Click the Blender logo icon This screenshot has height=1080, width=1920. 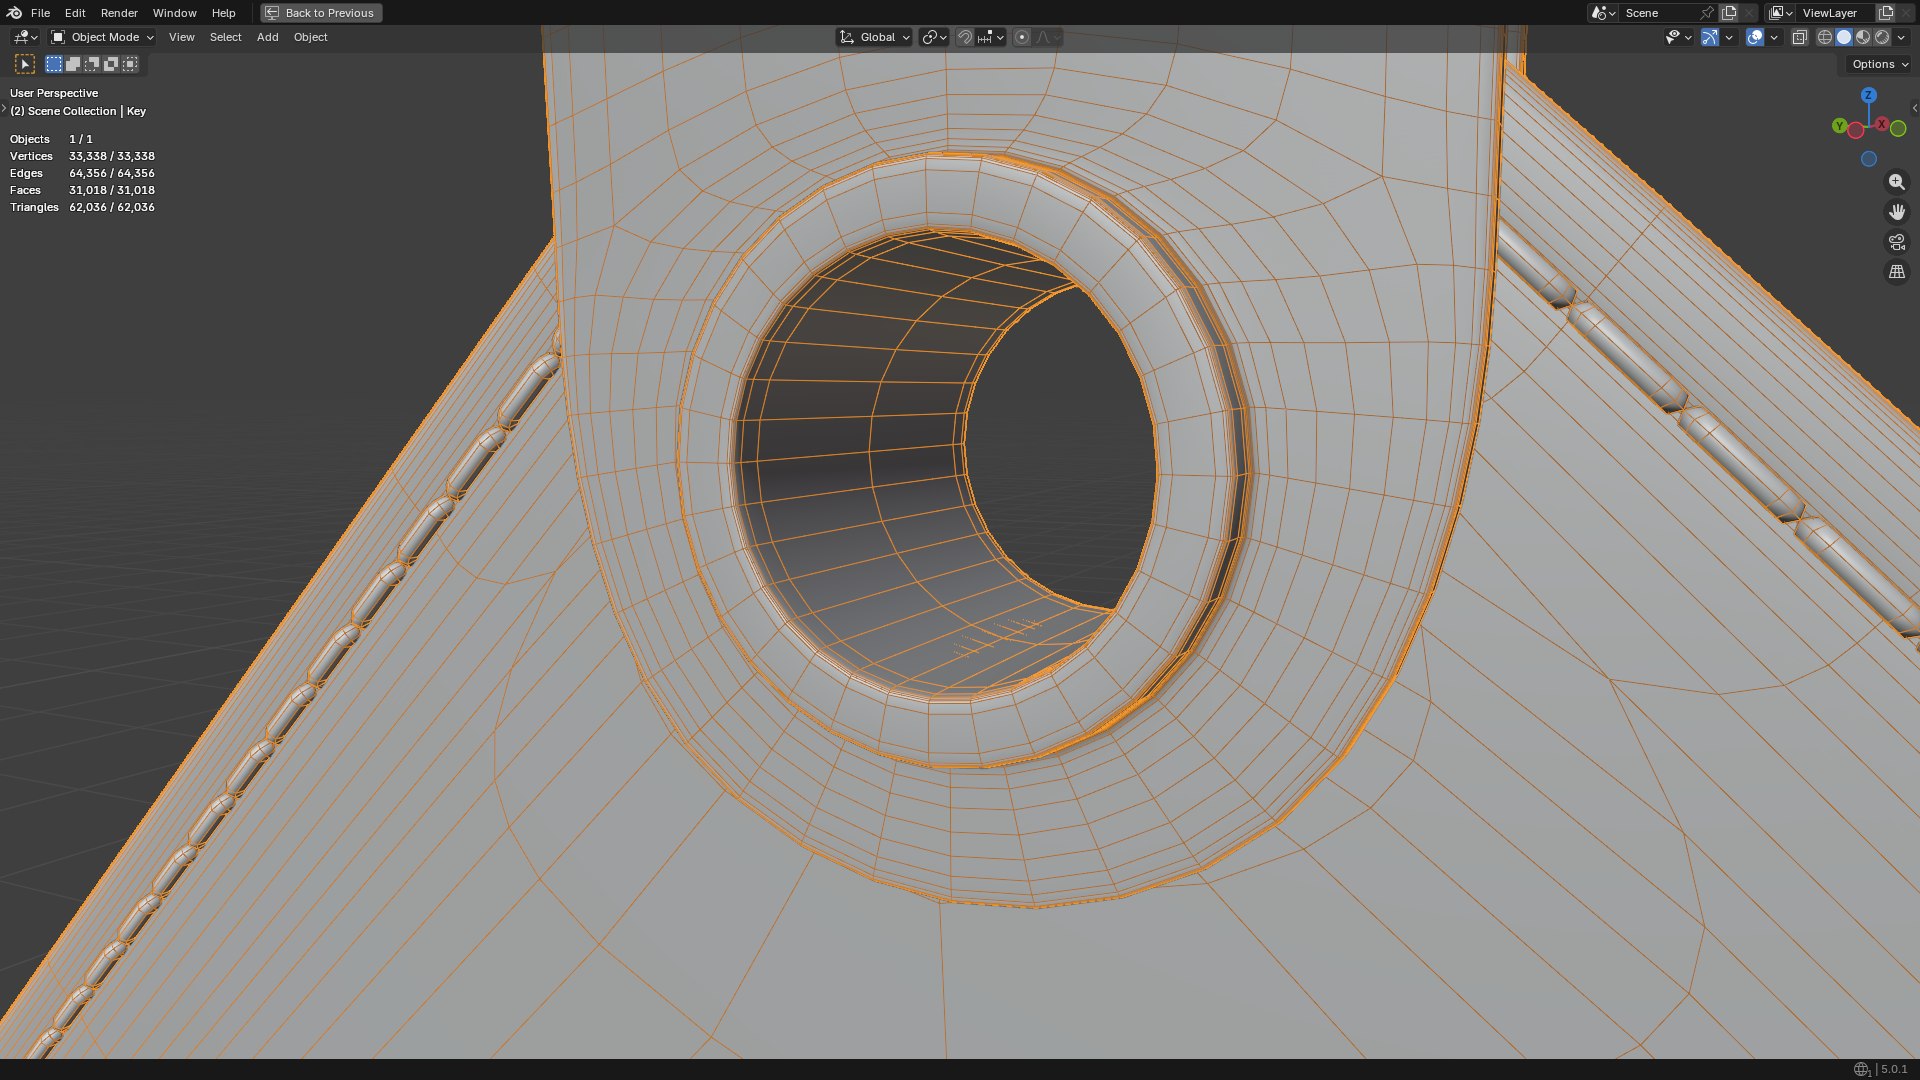point(14,13)
